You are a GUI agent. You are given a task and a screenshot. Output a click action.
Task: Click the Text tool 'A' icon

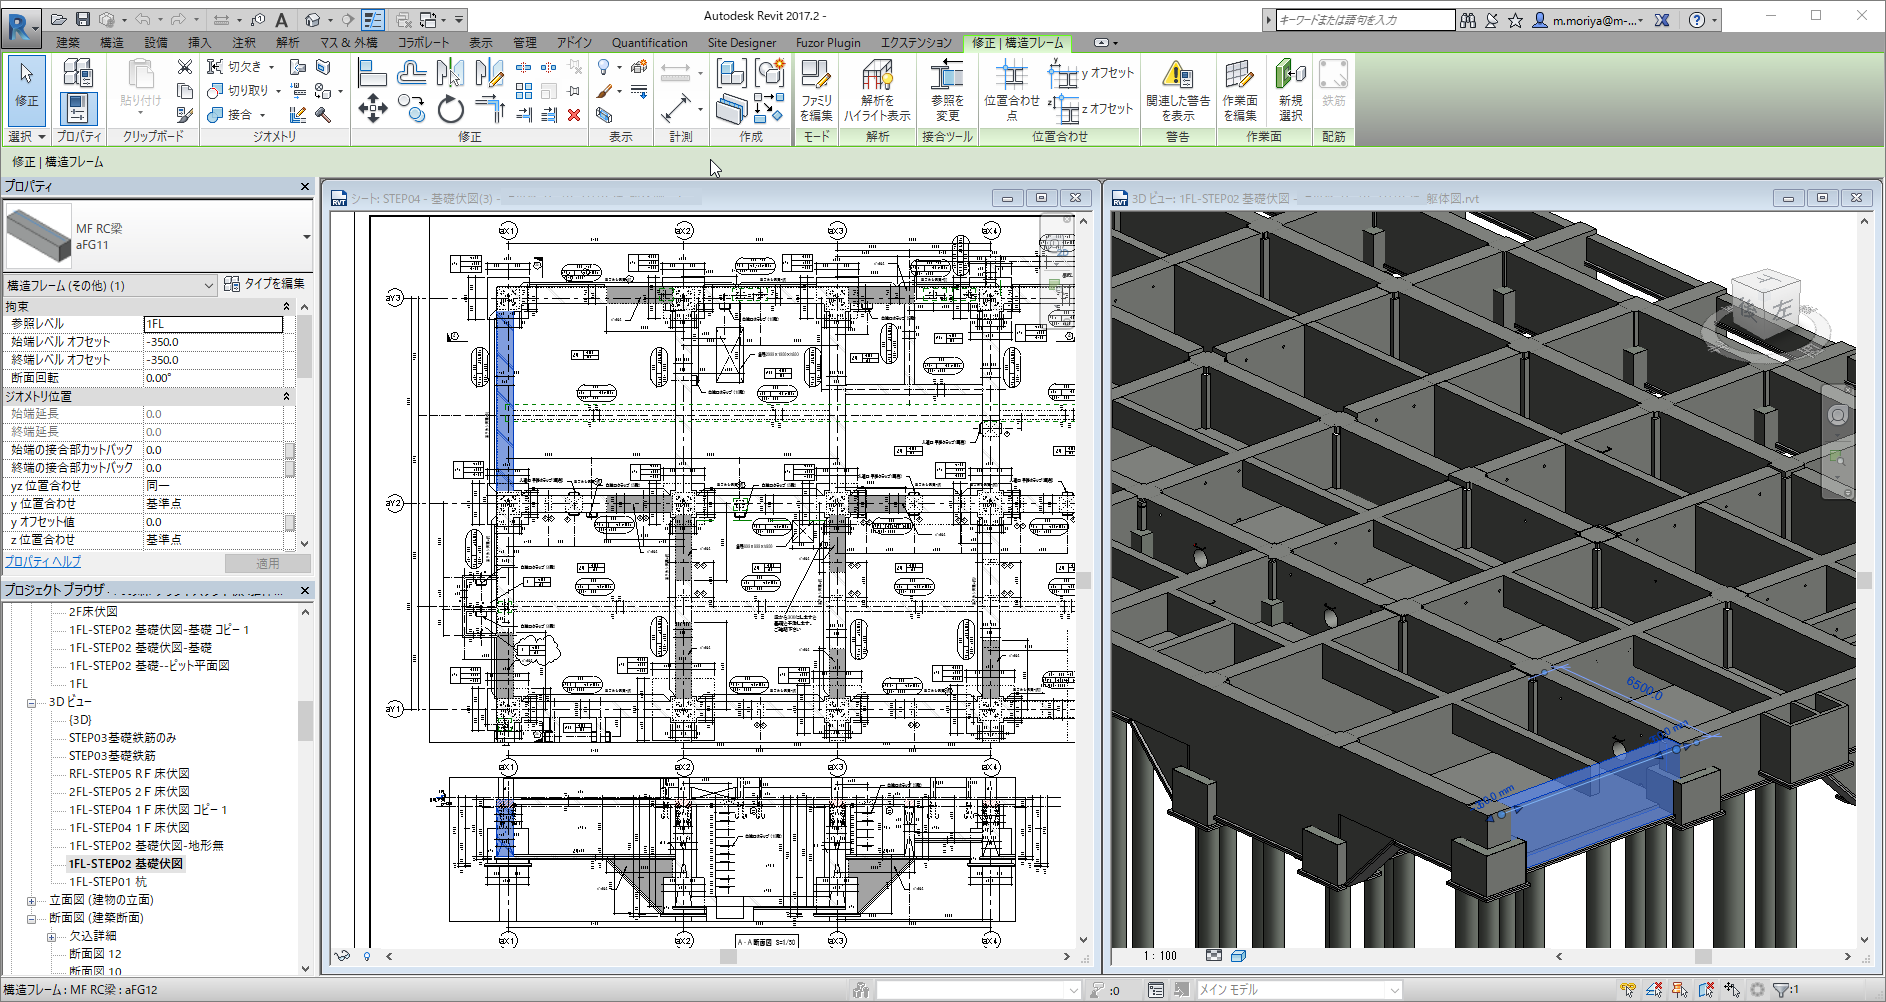pyautogui.click(x=282, y=19)
